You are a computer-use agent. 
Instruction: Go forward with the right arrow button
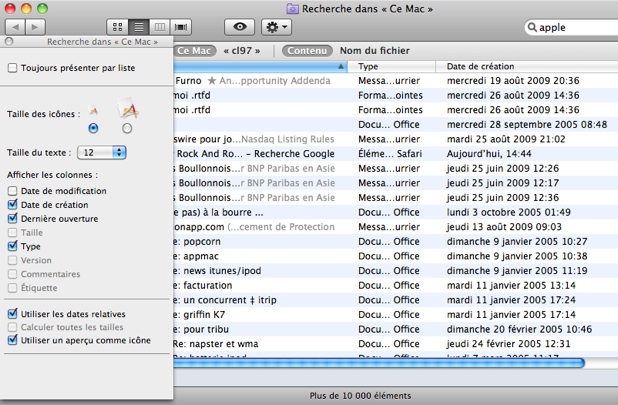(35, 27)
